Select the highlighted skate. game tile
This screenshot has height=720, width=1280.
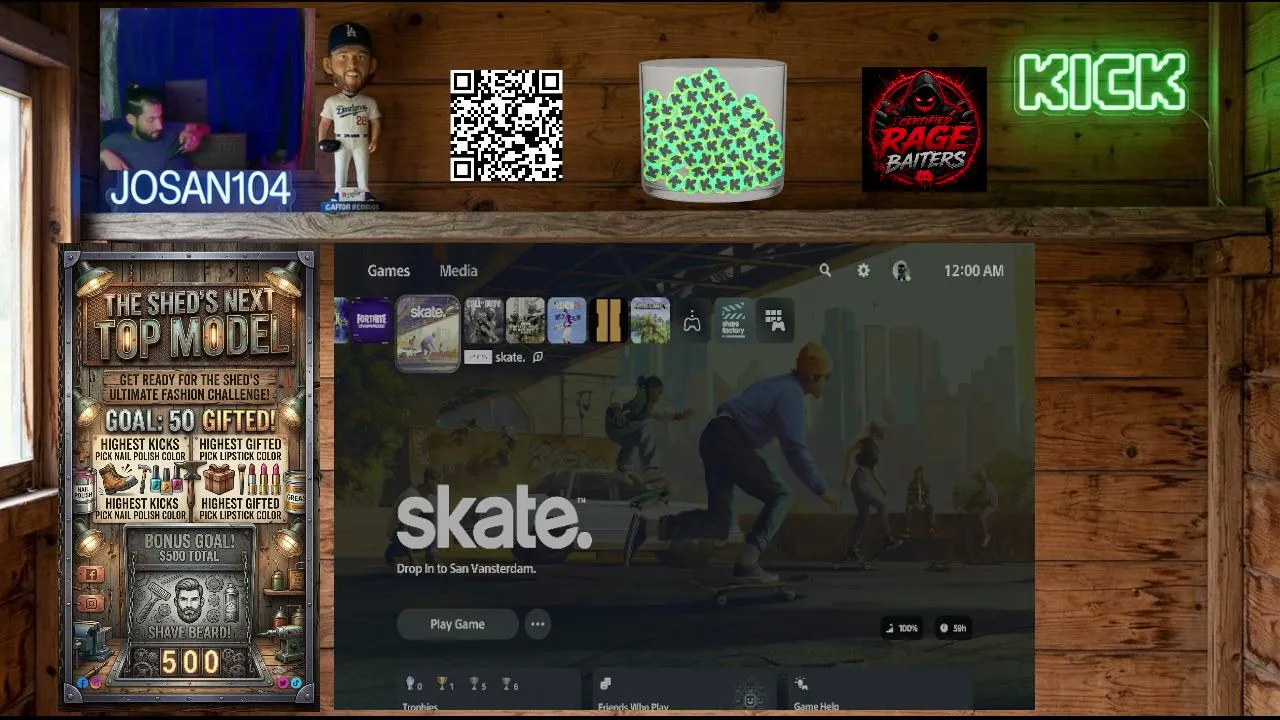point(428,332)
